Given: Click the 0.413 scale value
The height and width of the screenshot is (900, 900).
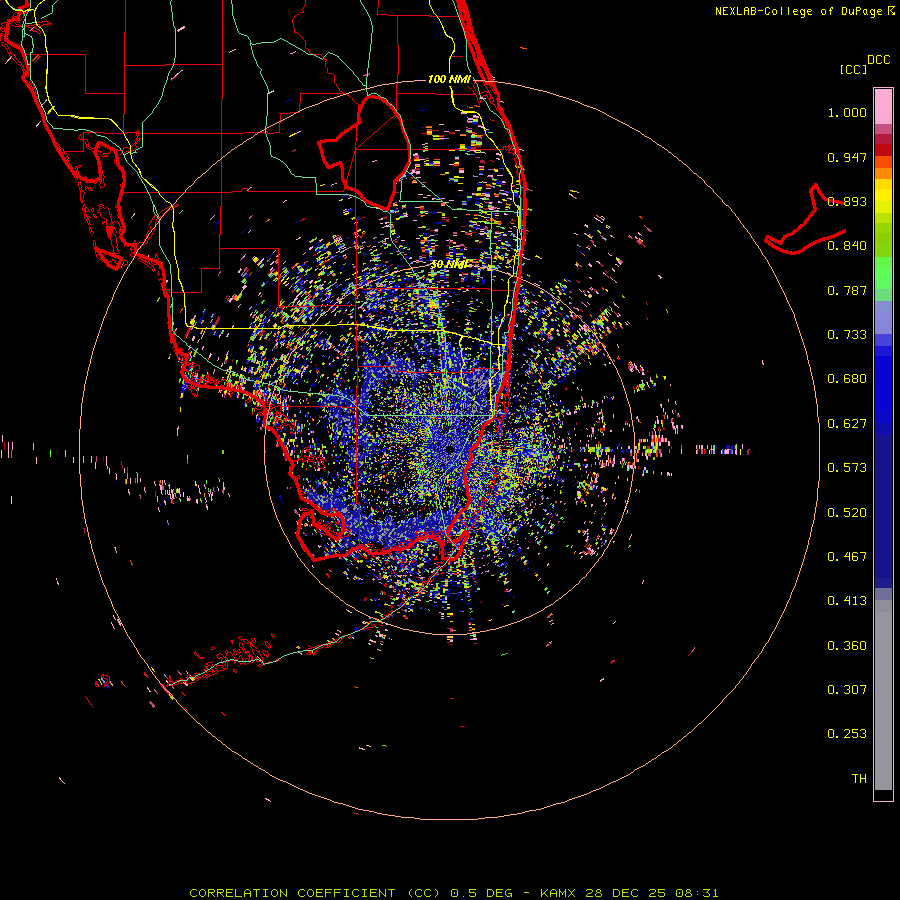Looking at the screenshot, I should [847, 601].
